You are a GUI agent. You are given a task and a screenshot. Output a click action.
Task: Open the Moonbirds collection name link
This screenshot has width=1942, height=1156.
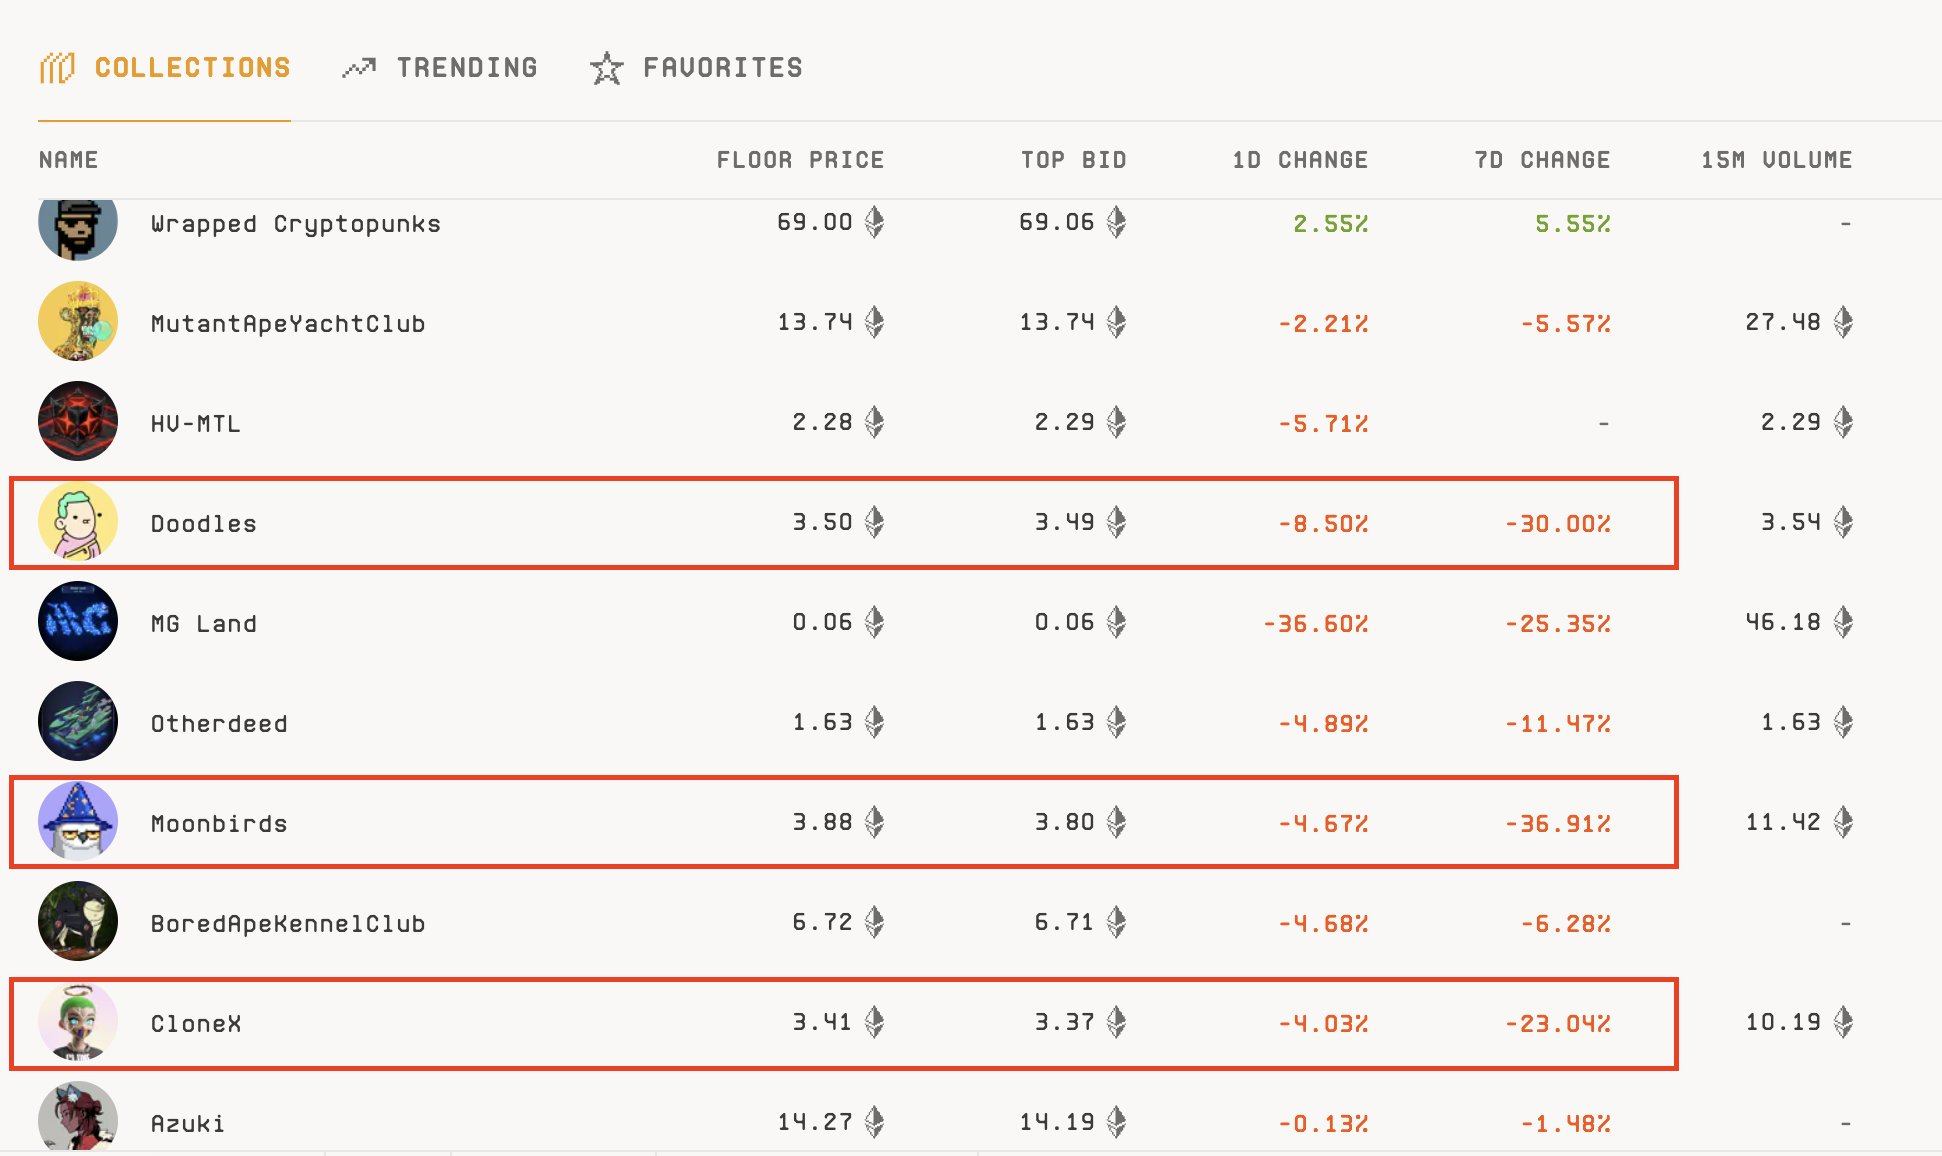pos(219,824)
